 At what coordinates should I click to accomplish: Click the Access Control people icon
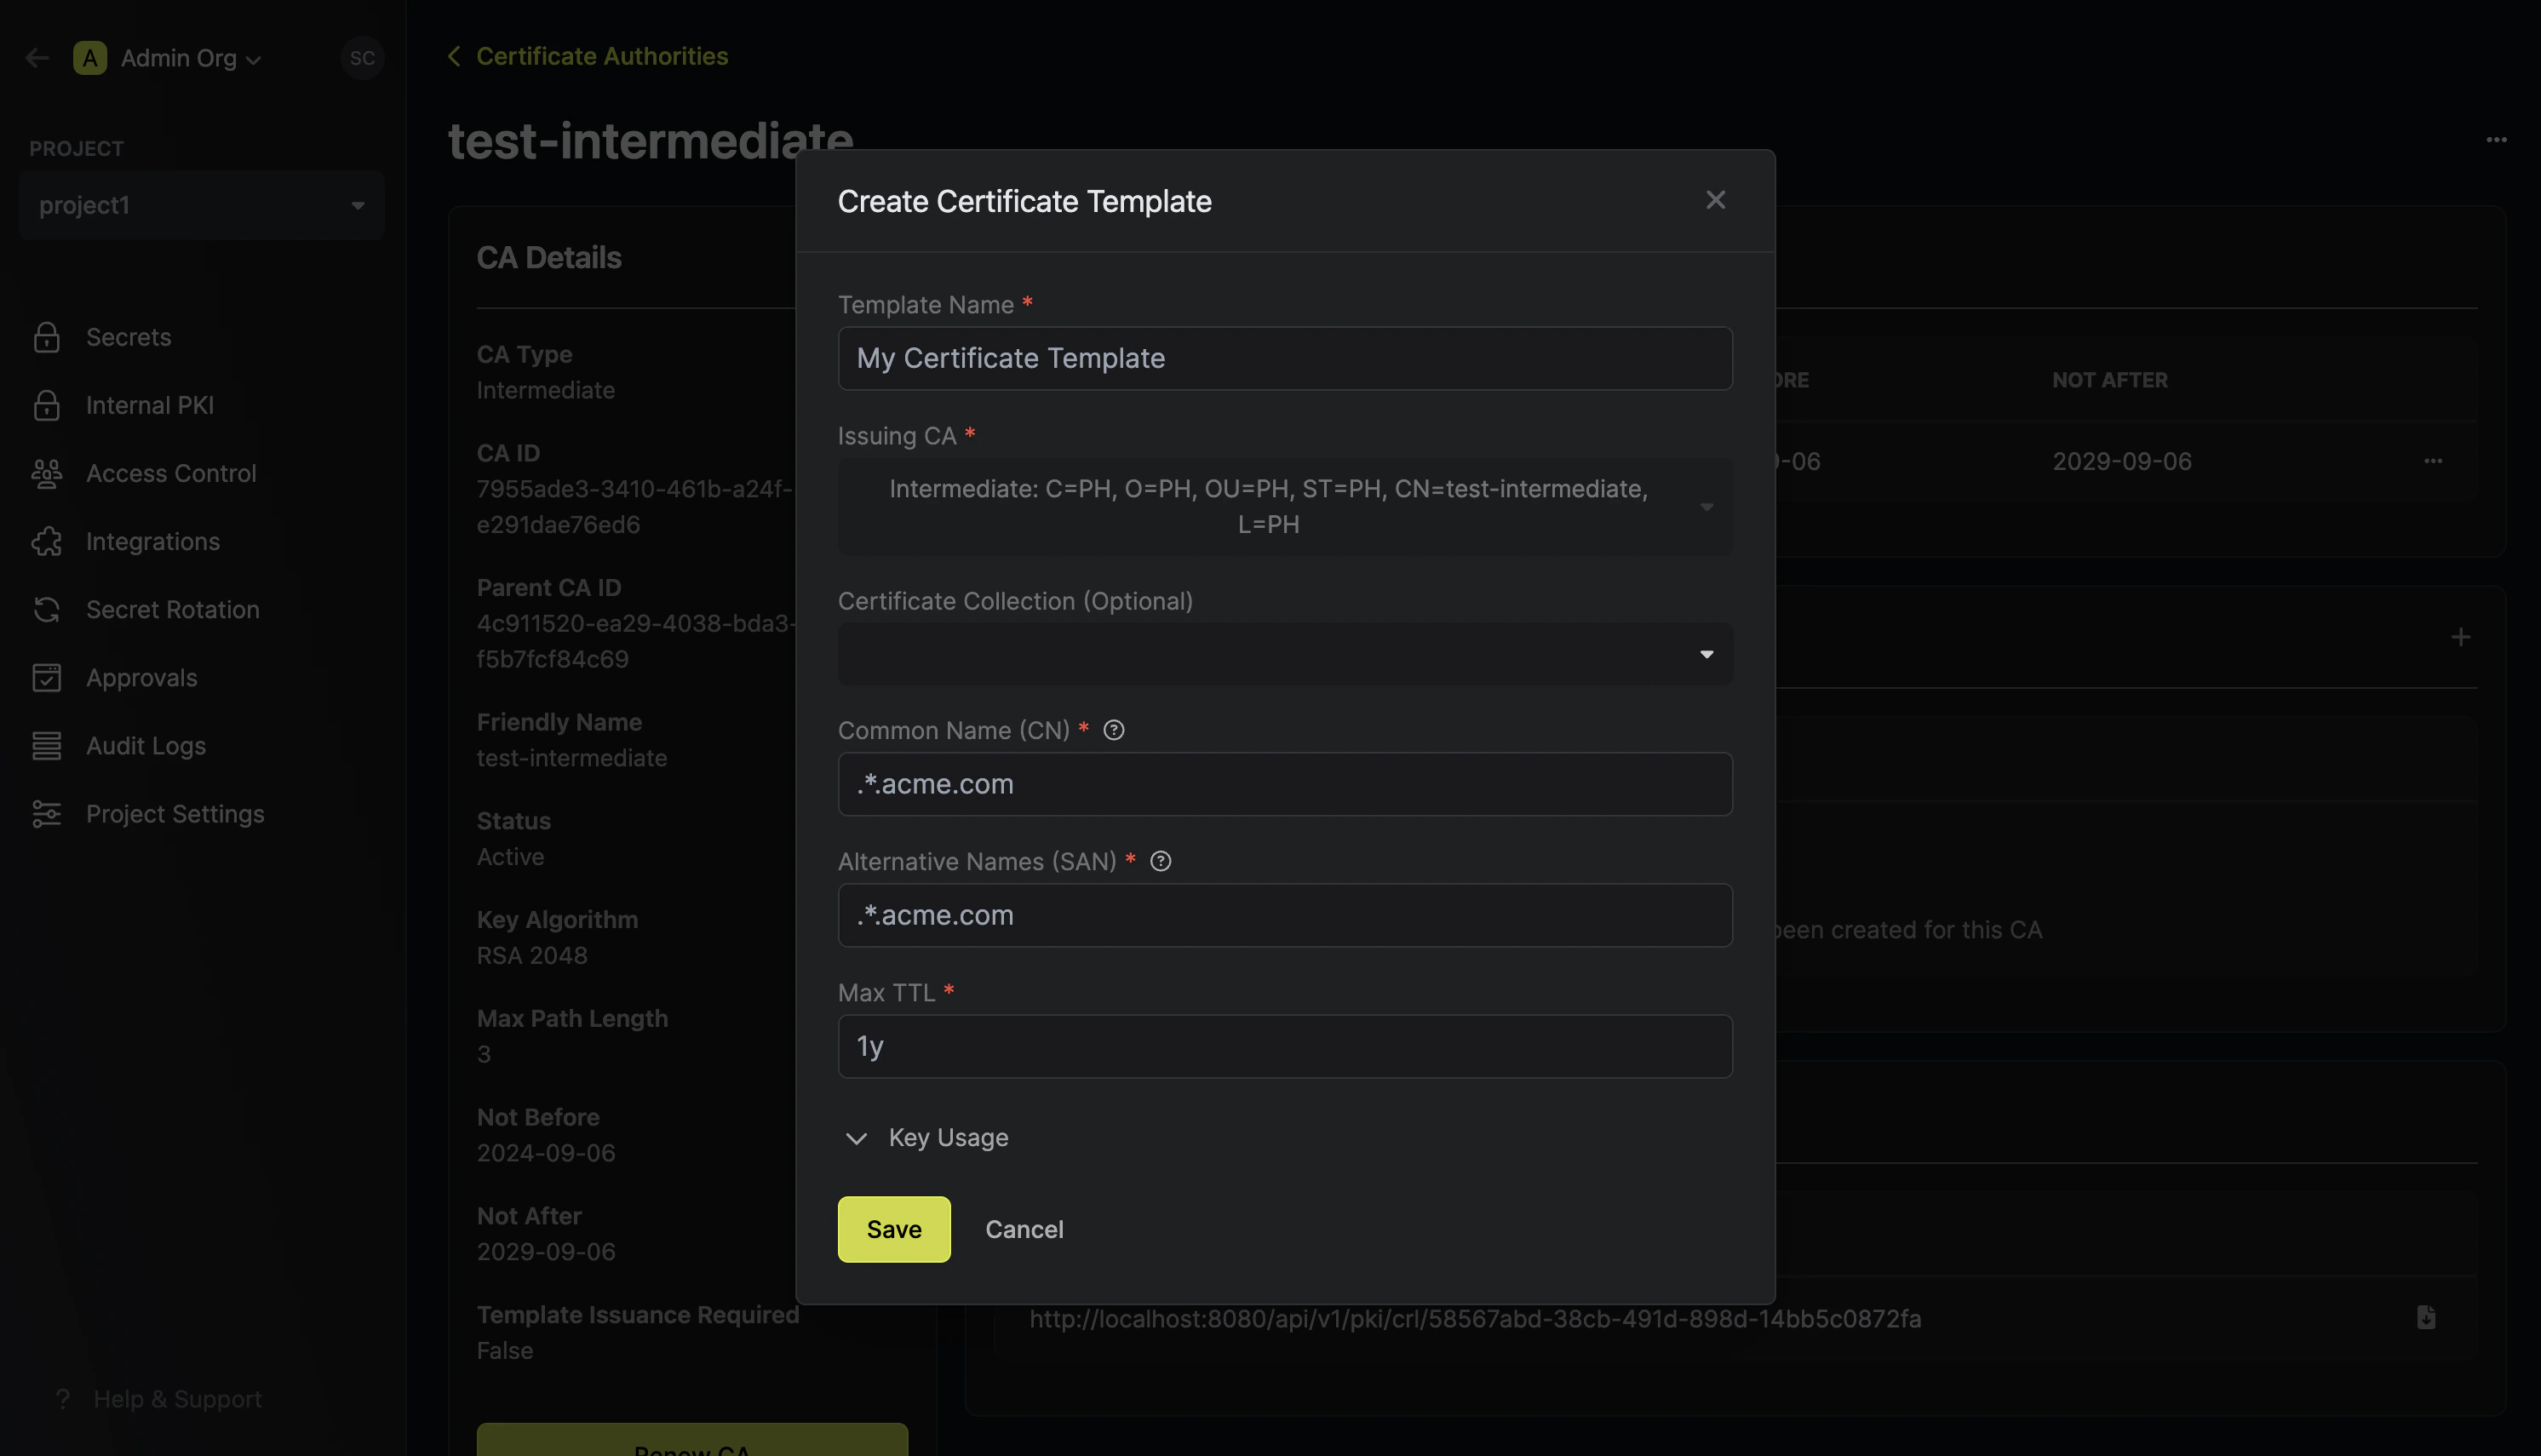pos(47,473)
